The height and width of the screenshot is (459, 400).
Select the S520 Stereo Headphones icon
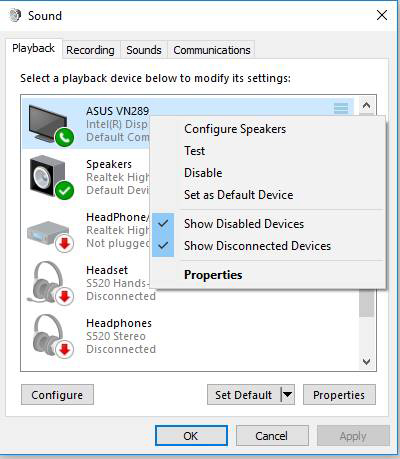[50, 337]
